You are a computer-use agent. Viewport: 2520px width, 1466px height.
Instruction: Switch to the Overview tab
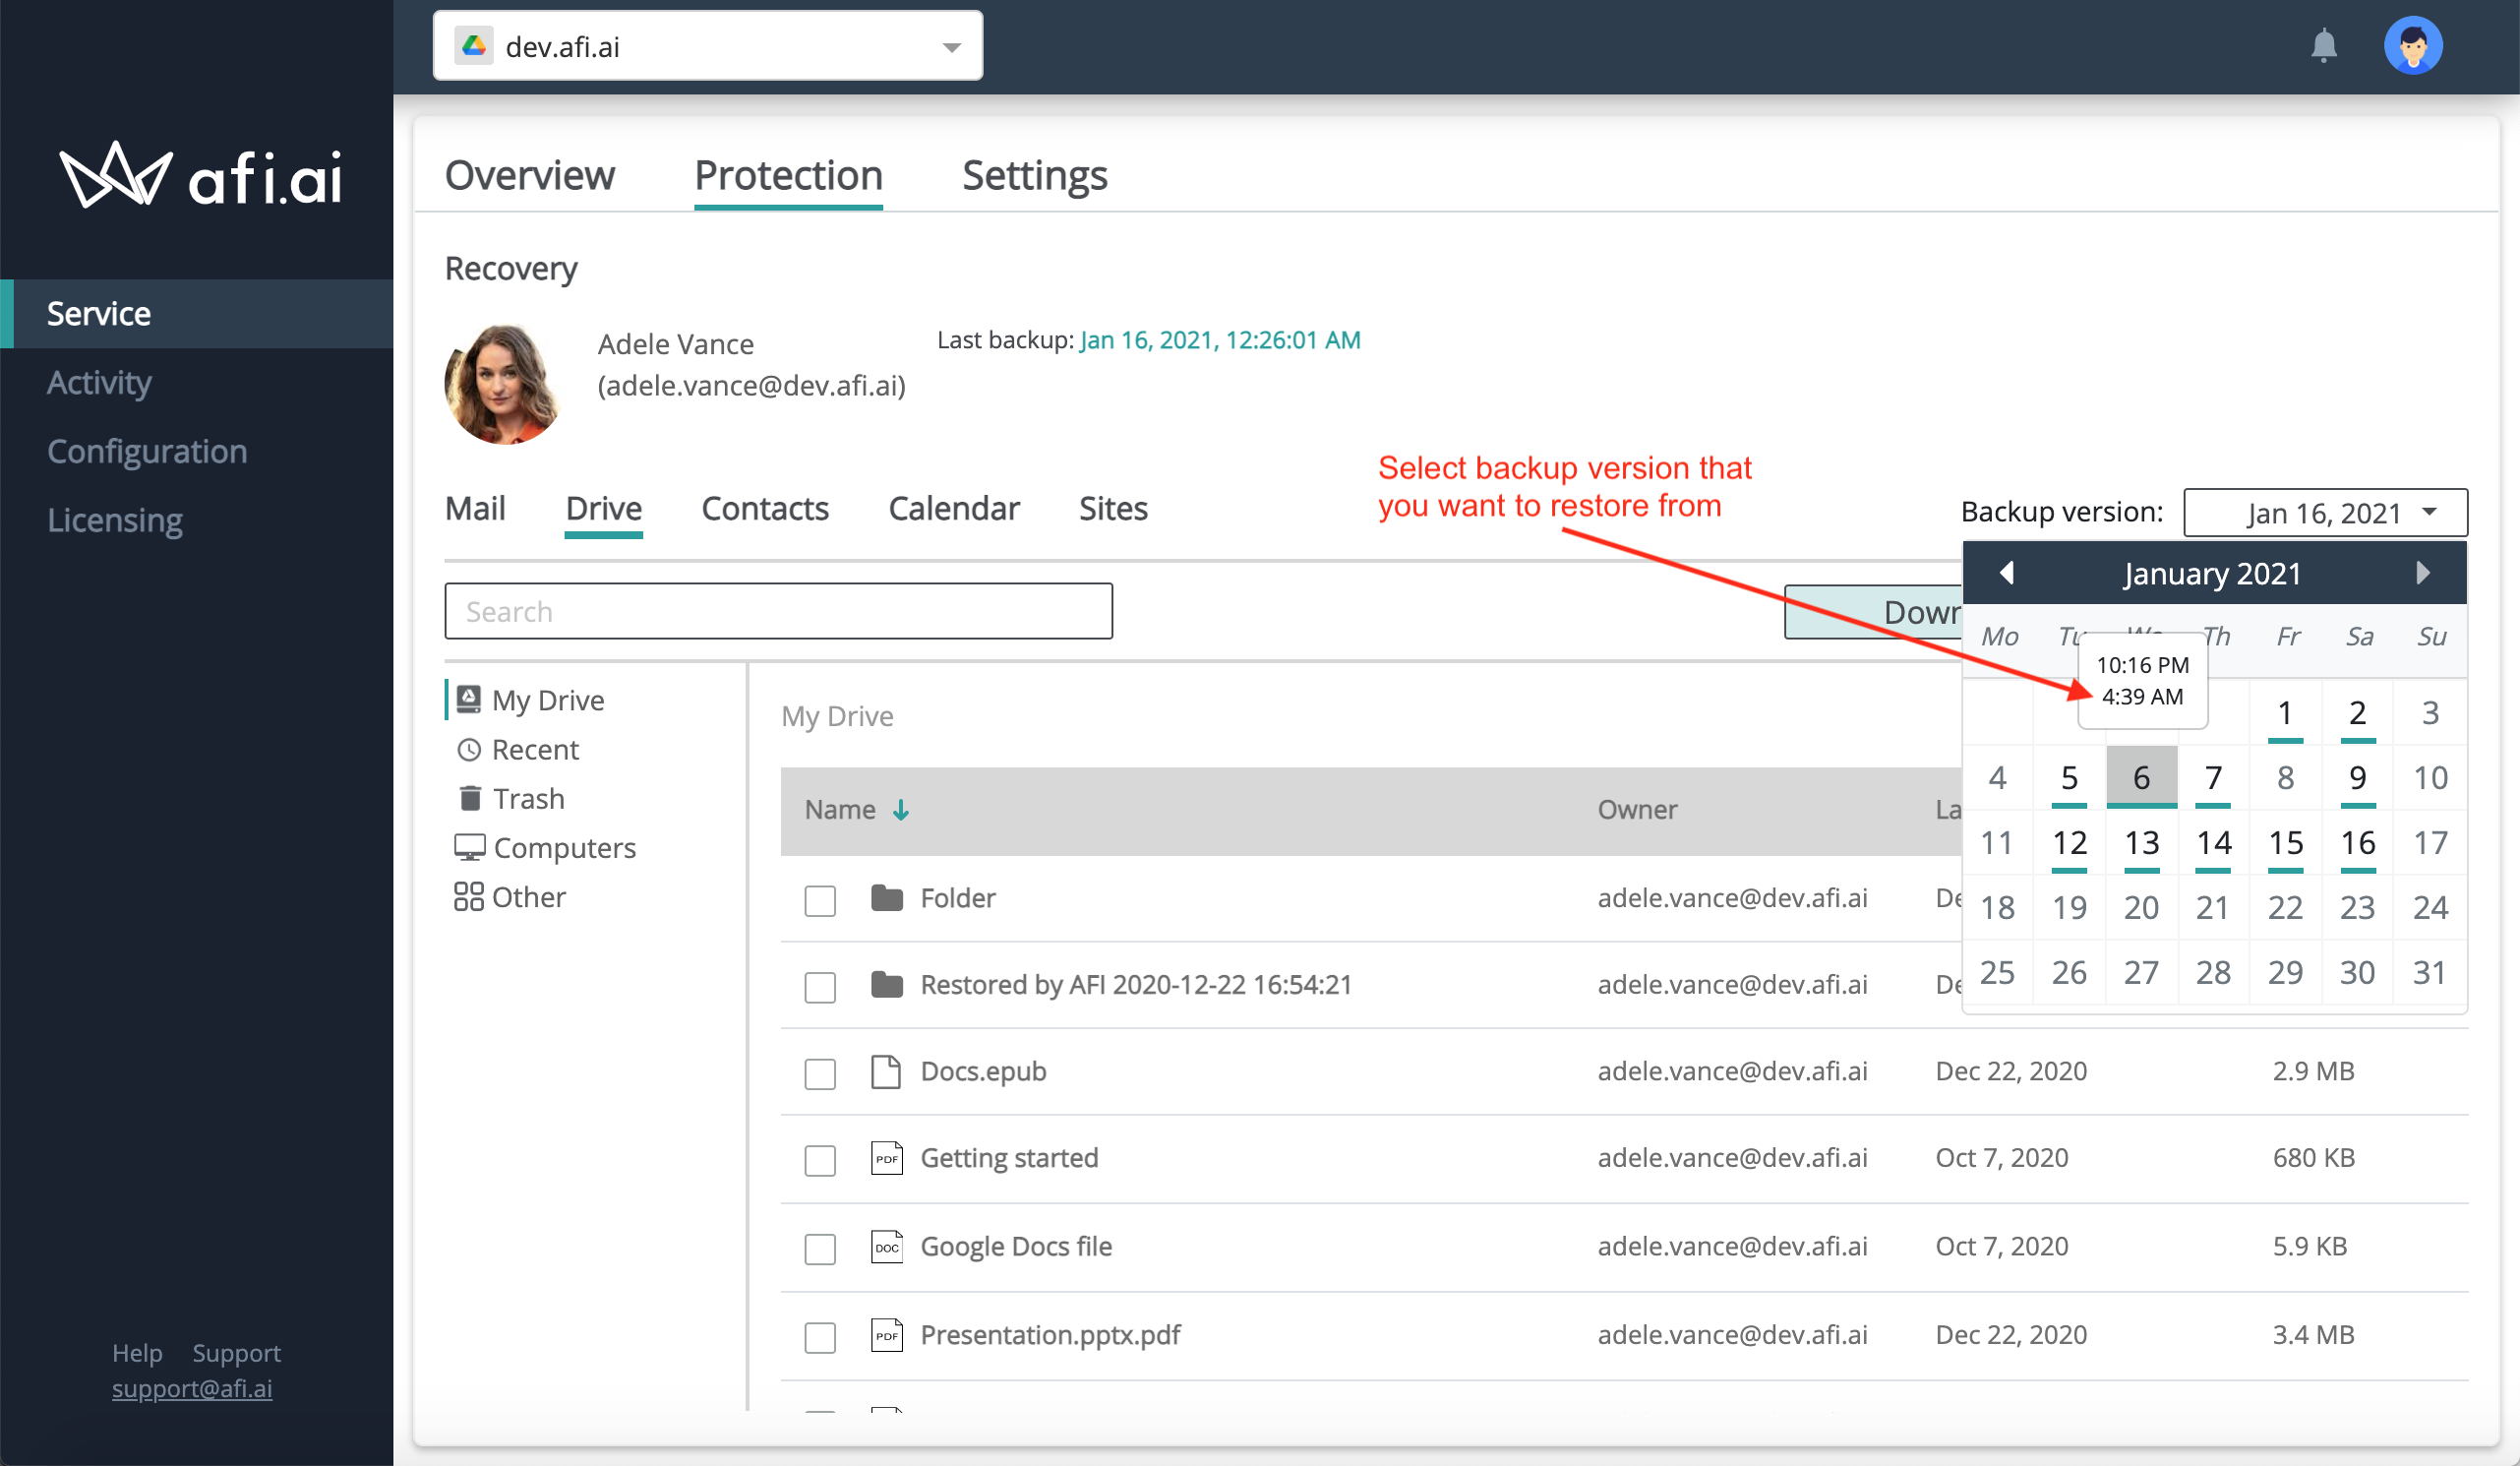pos(529,175)
